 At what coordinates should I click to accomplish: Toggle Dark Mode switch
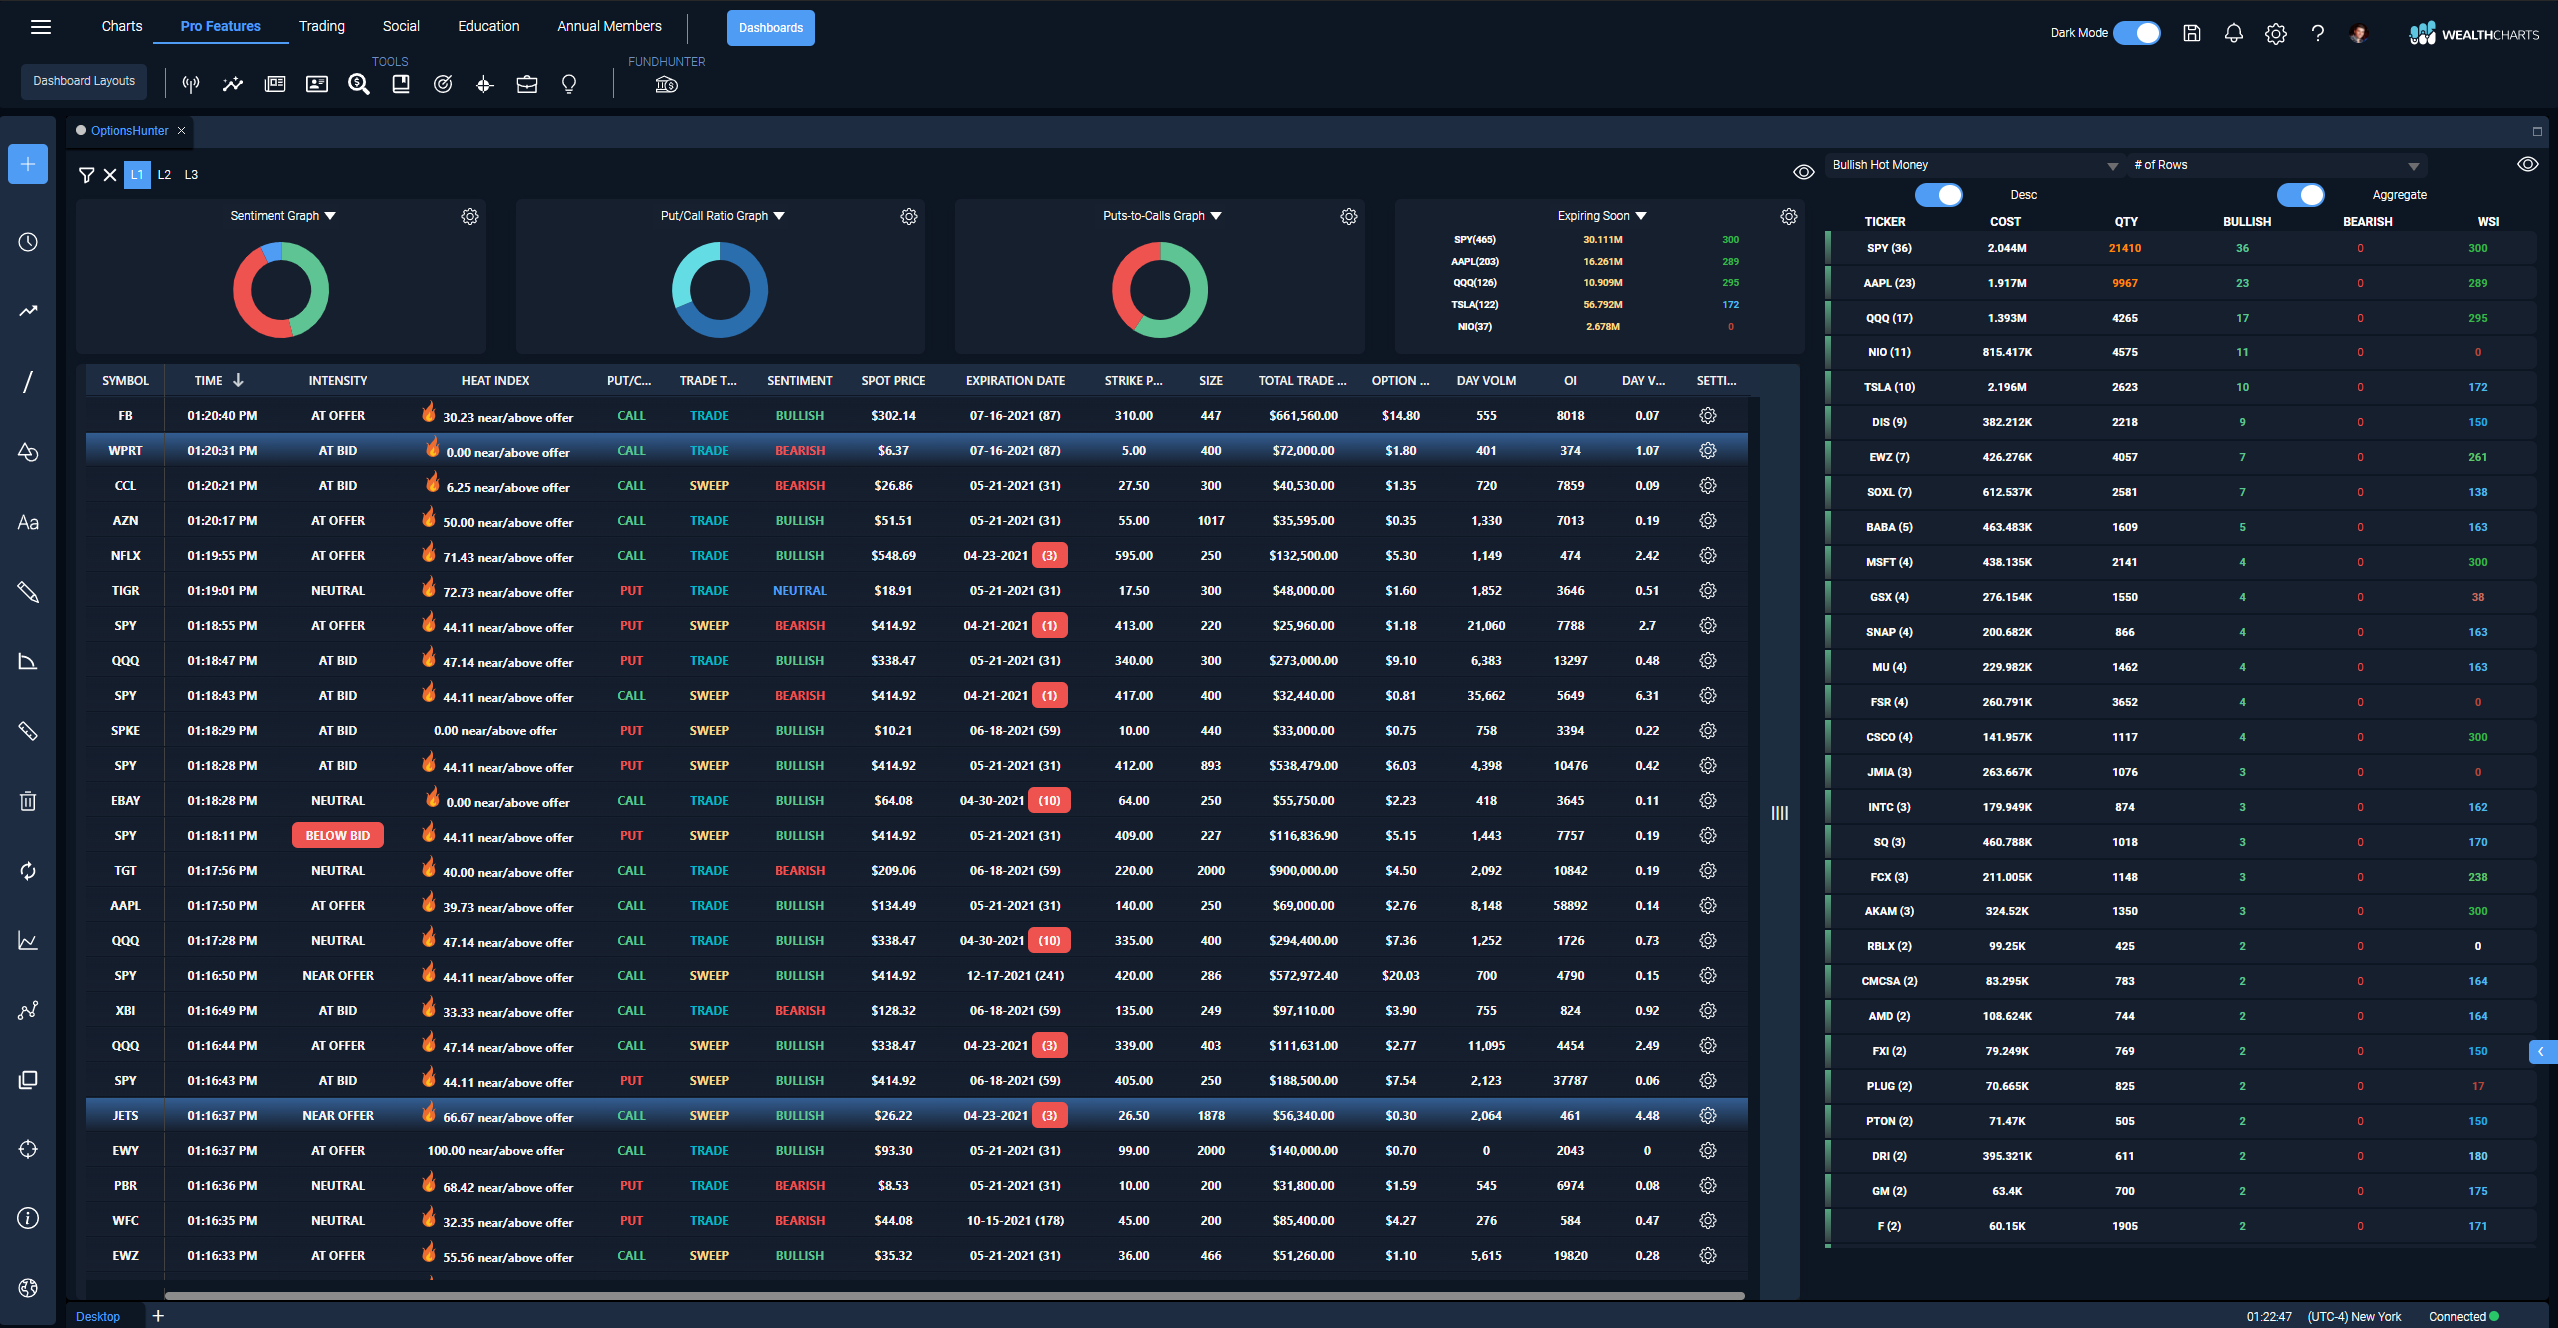click(2137, 33)
